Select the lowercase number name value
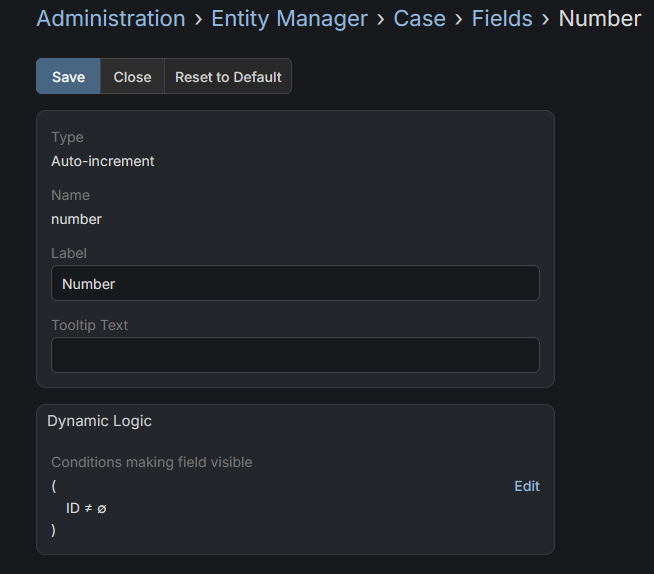 pyautogui.click(x=76, y=219)
